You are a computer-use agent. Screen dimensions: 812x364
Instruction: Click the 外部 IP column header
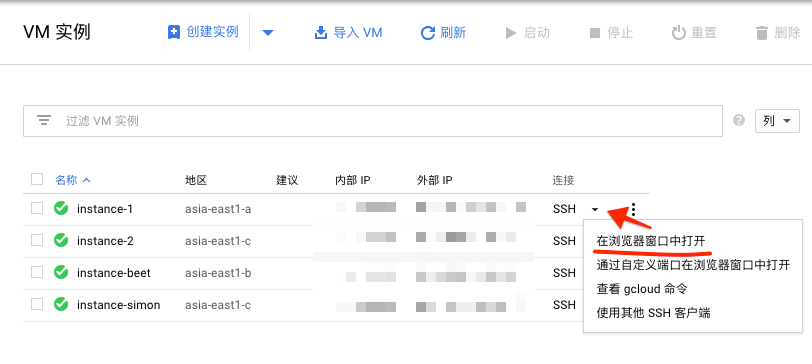click(x=434, y=180)
